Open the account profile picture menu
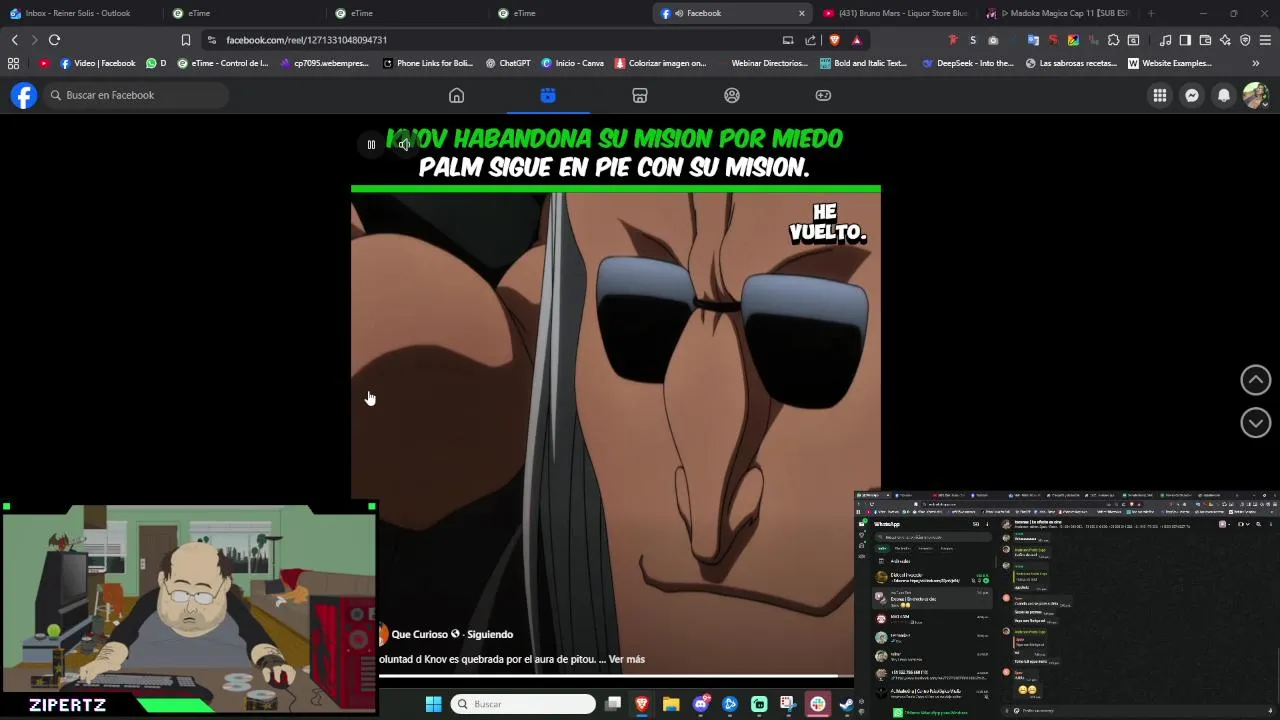This screenshot has width=1280, height=720. (1255, 95)
